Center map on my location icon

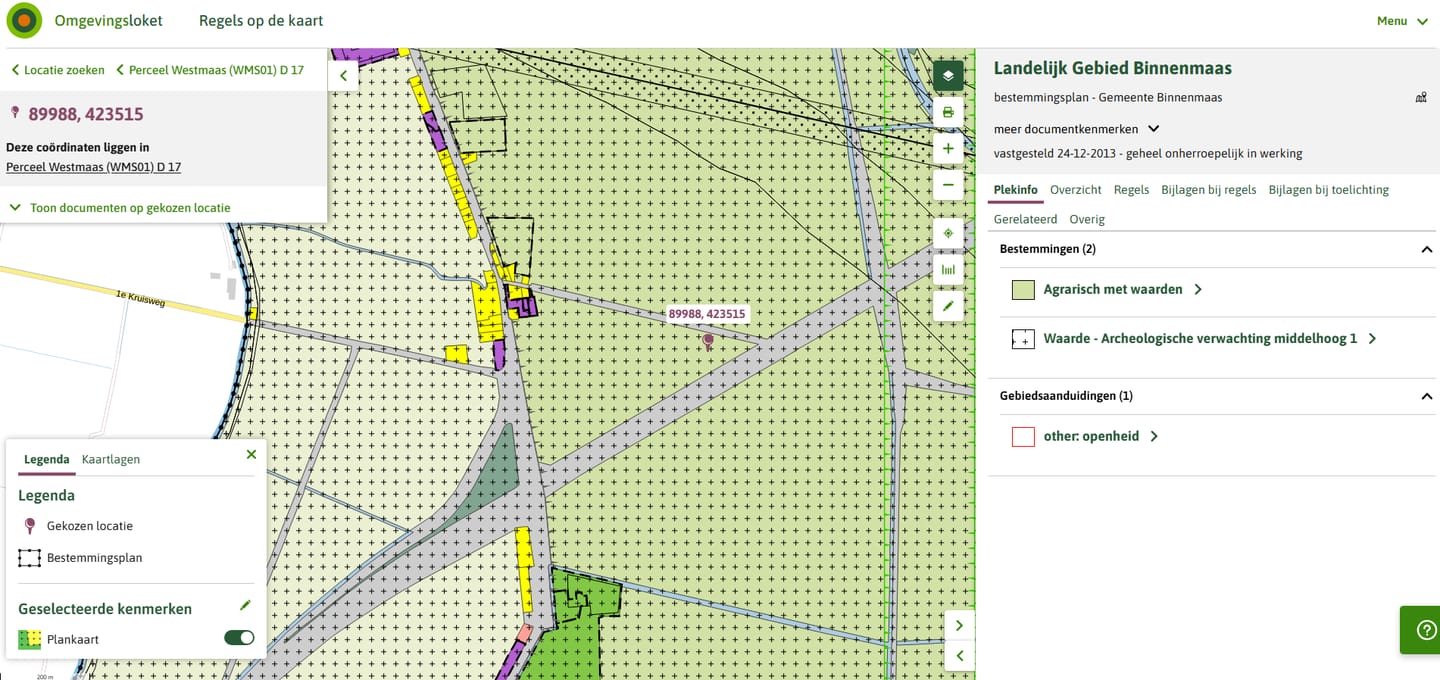(x=948, y=233)
